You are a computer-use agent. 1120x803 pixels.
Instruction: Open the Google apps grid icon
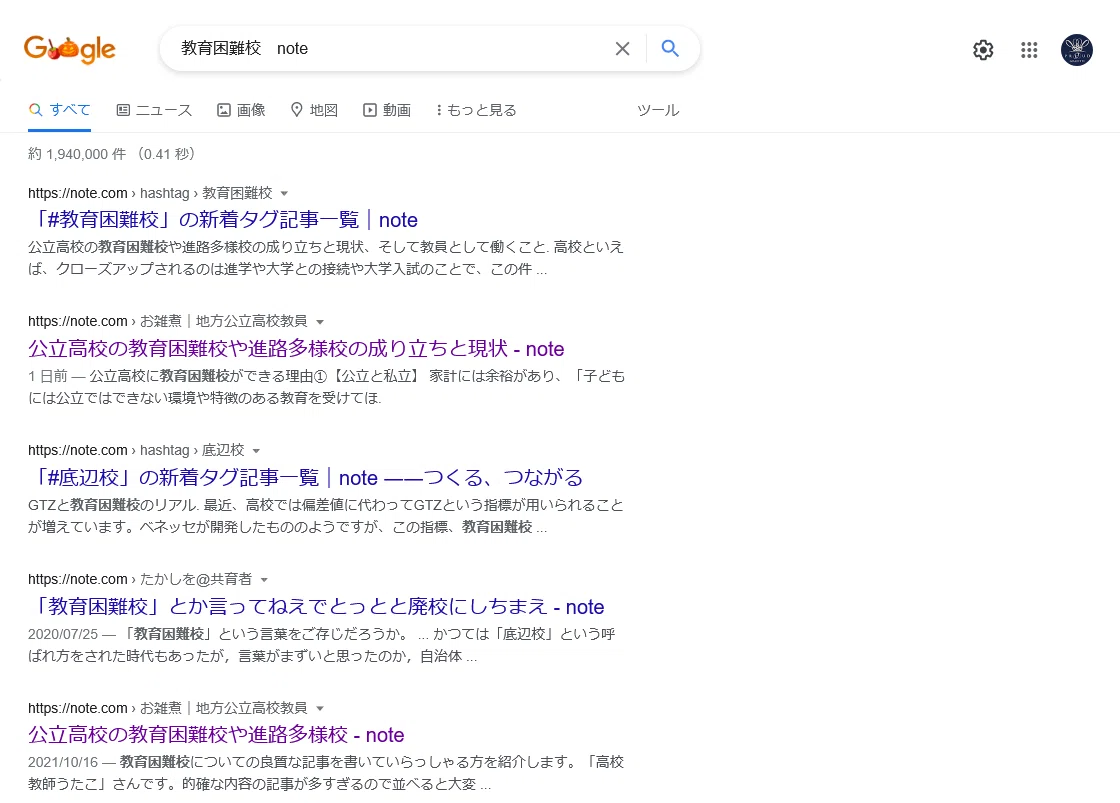1029,50
